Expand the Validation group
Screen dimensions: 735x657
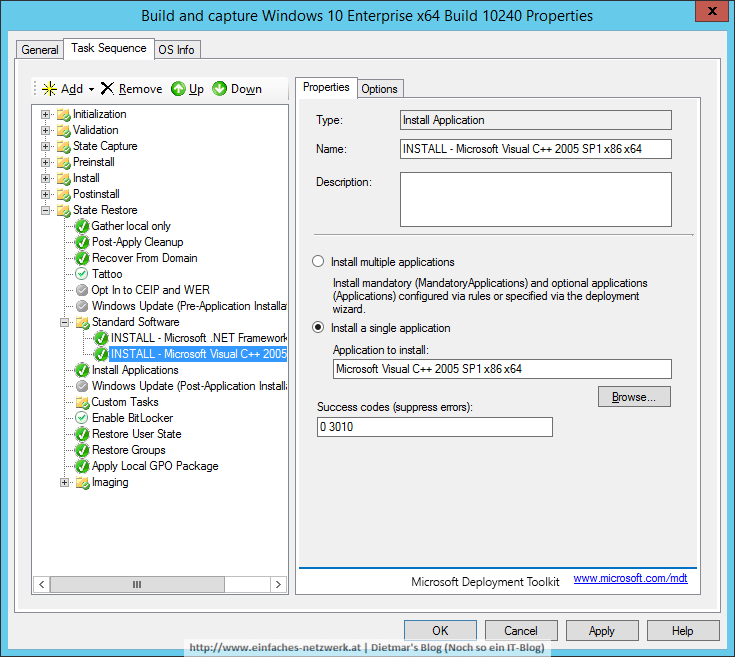(x=45, y=130)
